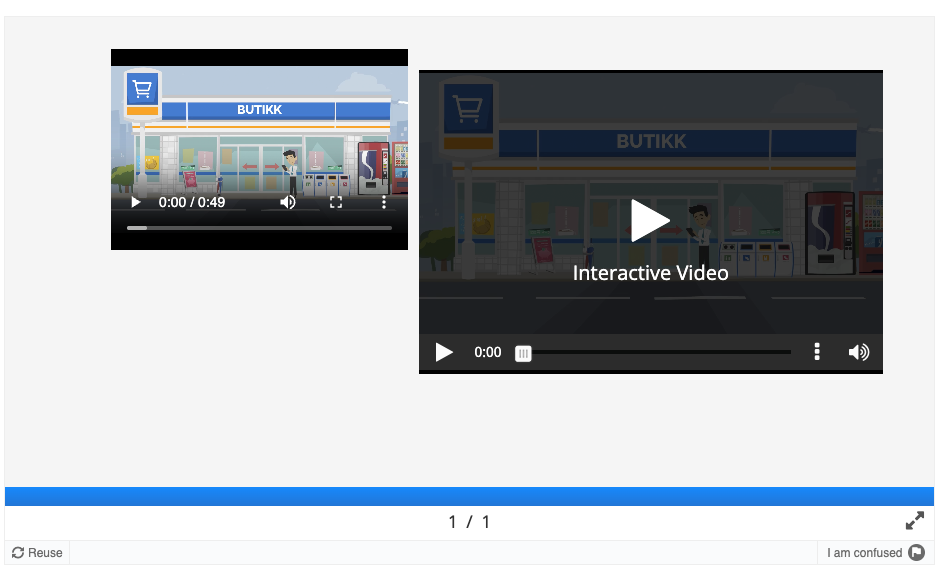944x575 pixels.
Task: Open more options in the small video
Action: (384, 202)
